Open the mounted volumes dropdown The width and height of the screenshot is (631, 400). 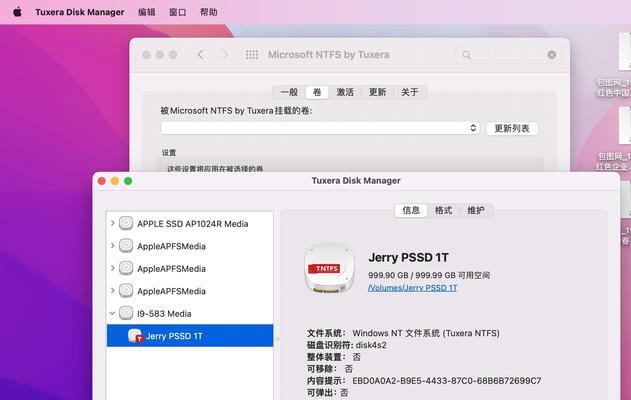tap(320, 128)
